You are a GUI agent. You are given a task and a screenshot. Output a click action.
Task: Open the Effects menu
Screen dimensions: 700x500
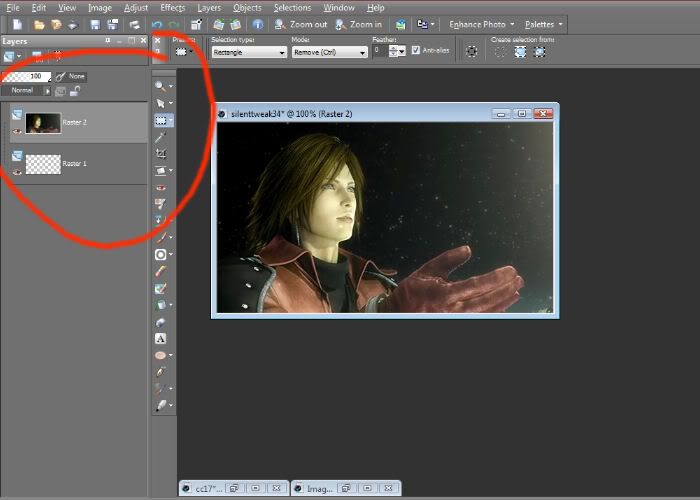pyautogui.click(x=172, y=8)
